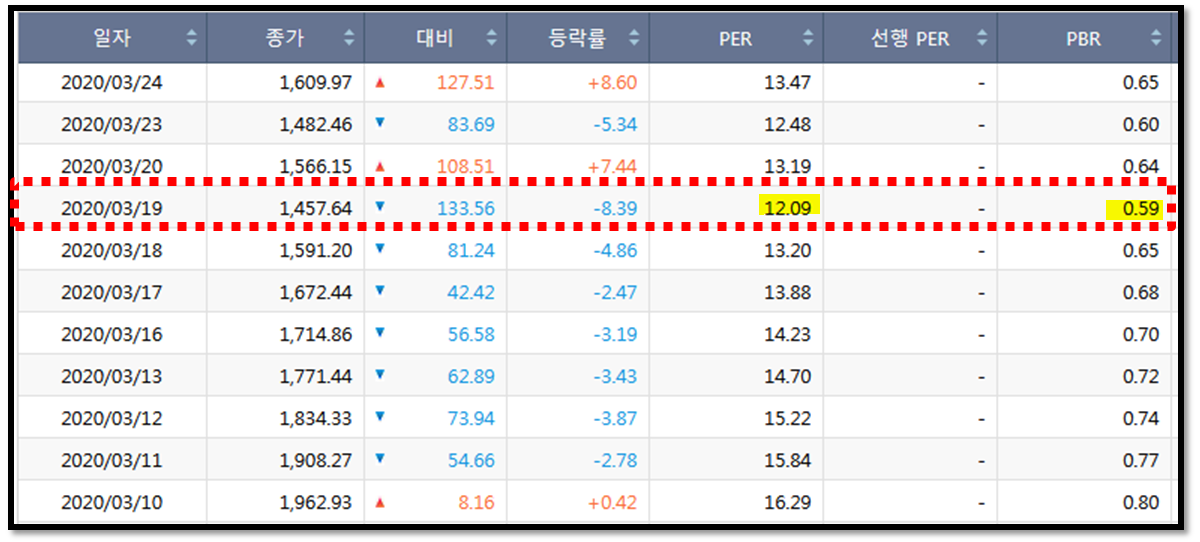Click the up triangle next to 8.16
The image size is (1200, 542).
click(379, 502)
